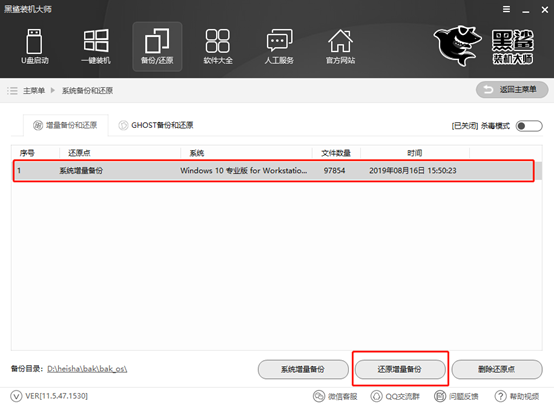Viewport: 554px width, 404px height.
Task: Click the 黑鲨装机大师 shark logo
Action: point(484,46)
